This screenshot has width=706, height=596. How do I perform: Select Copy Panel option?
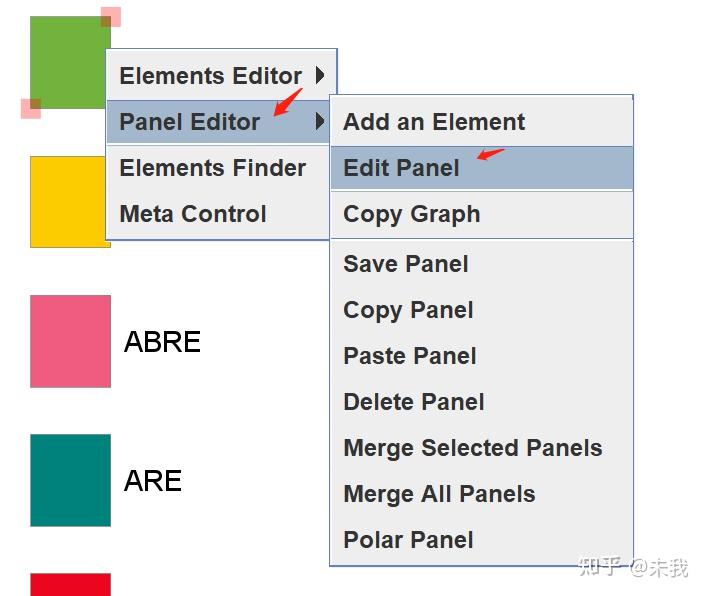pos(408,310)
